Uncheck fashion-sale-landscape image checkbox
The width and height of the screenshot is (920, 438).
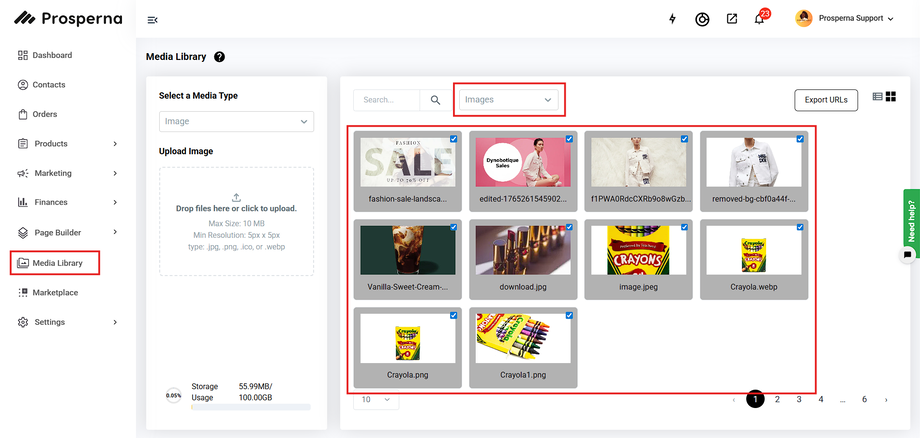point(454,139)
